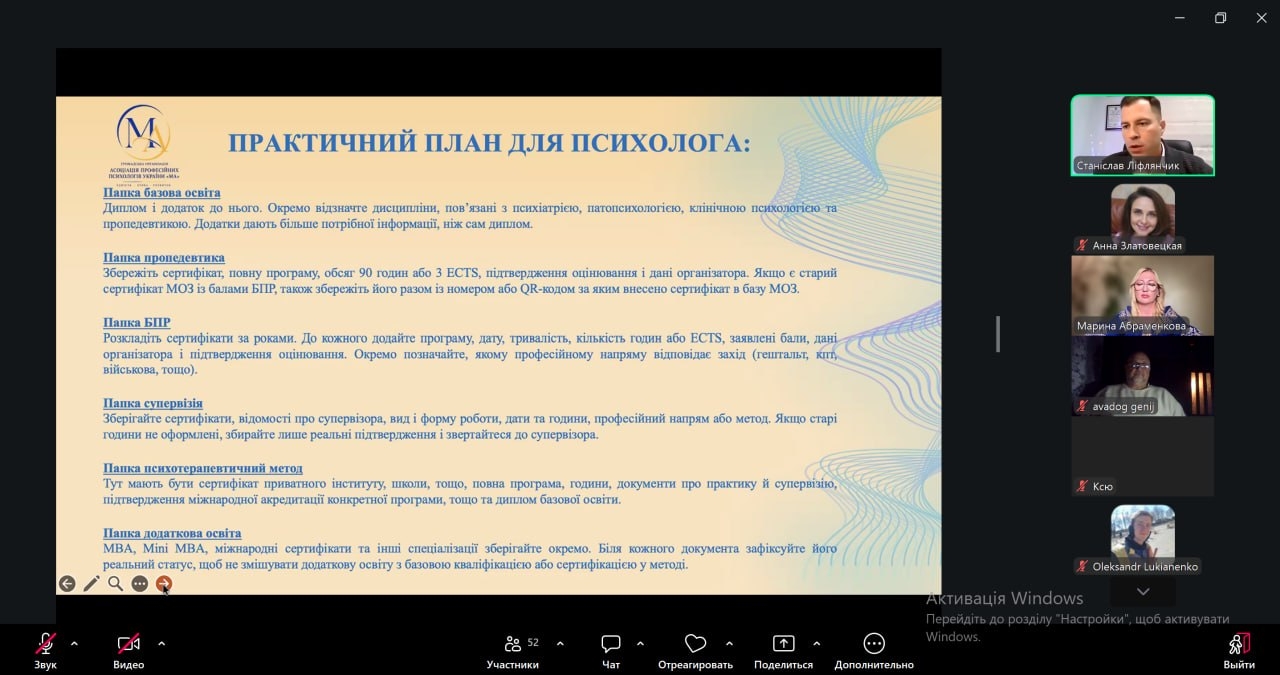Expand audio options arrow next to Звук
The width and height of the screenshot is (1280, 675).
pyautogui.click(x=74, y=643)
